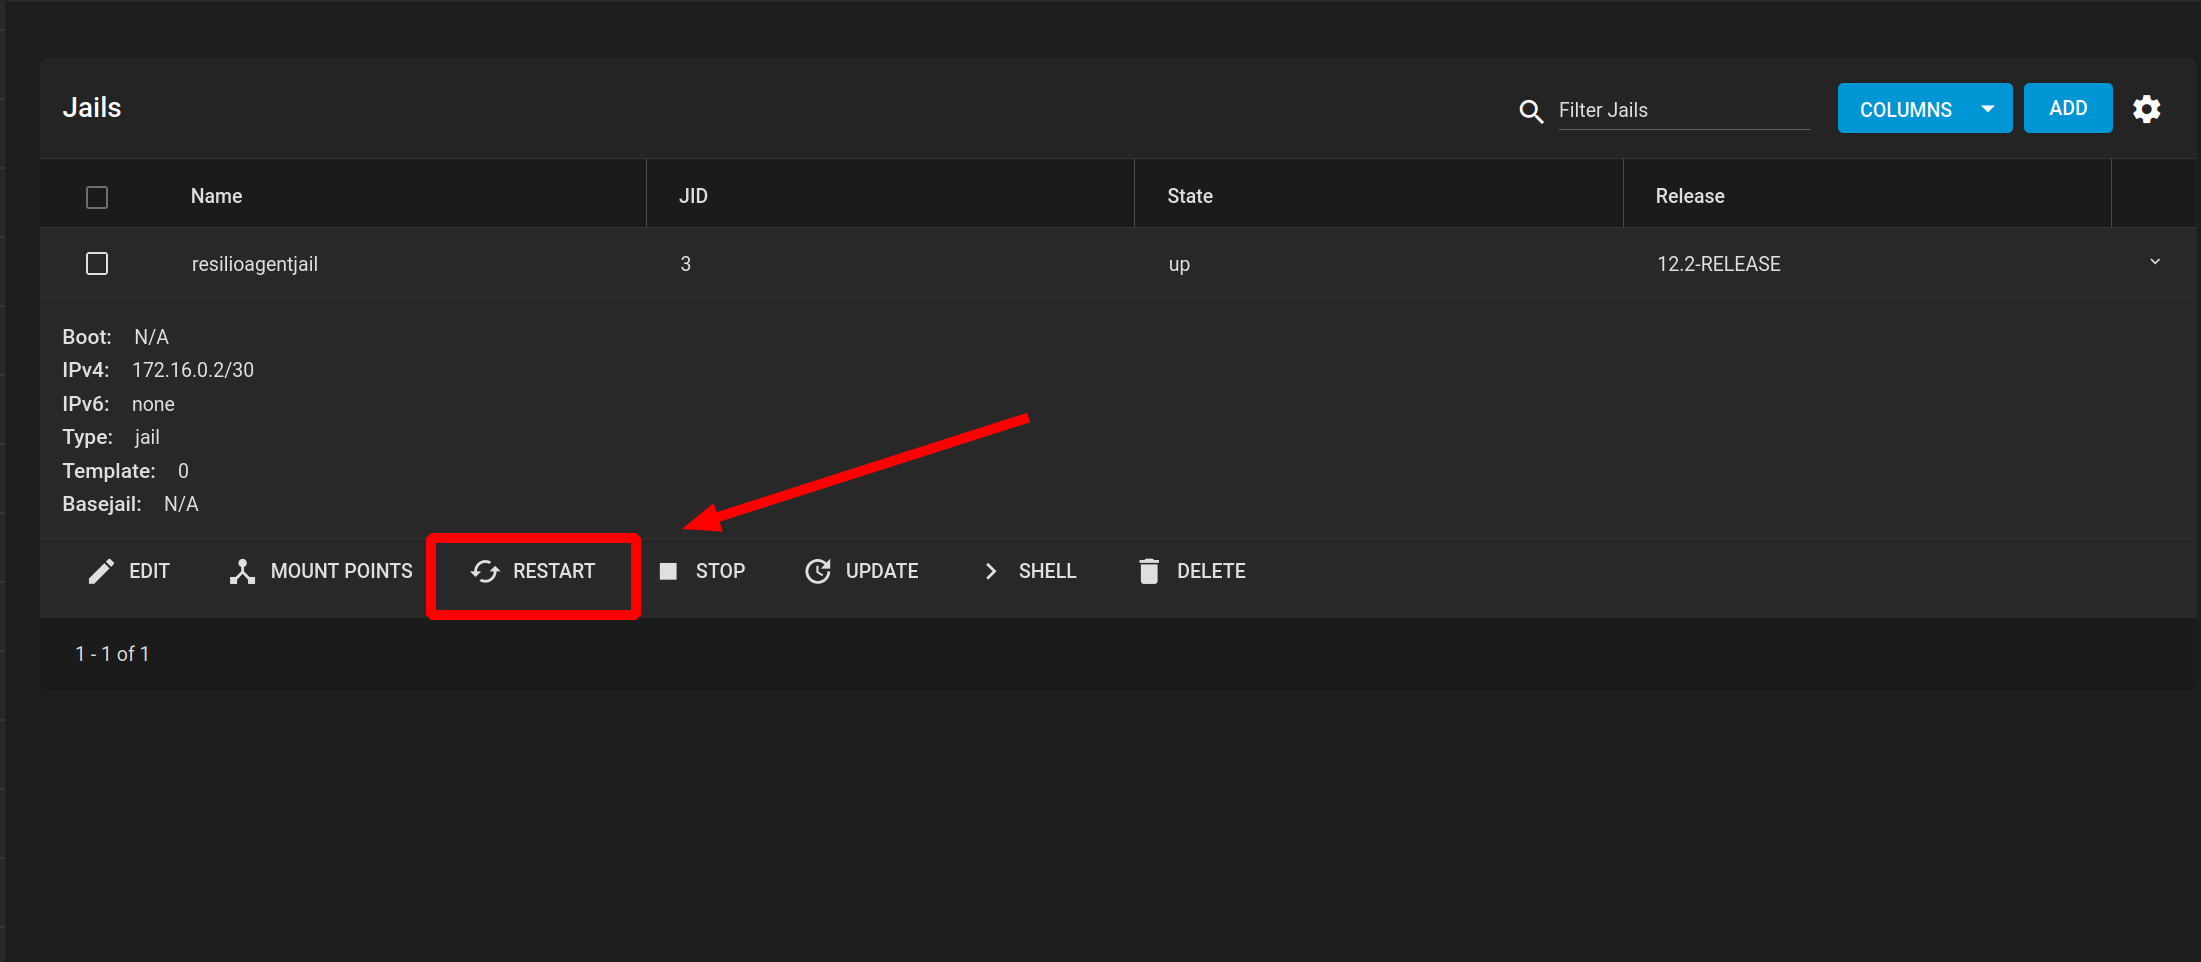The image size is (2201, 962).
Task: Check the resilioagentjail row checkbox
Action: (x=97, y=264)
